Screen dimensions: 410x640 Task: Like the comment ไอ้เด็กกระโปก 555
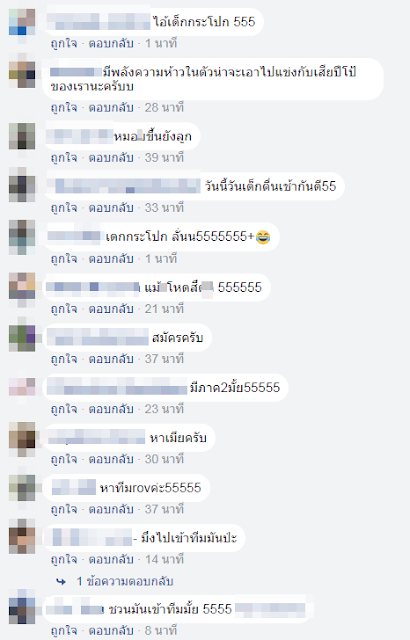click(x=64, y=43)
